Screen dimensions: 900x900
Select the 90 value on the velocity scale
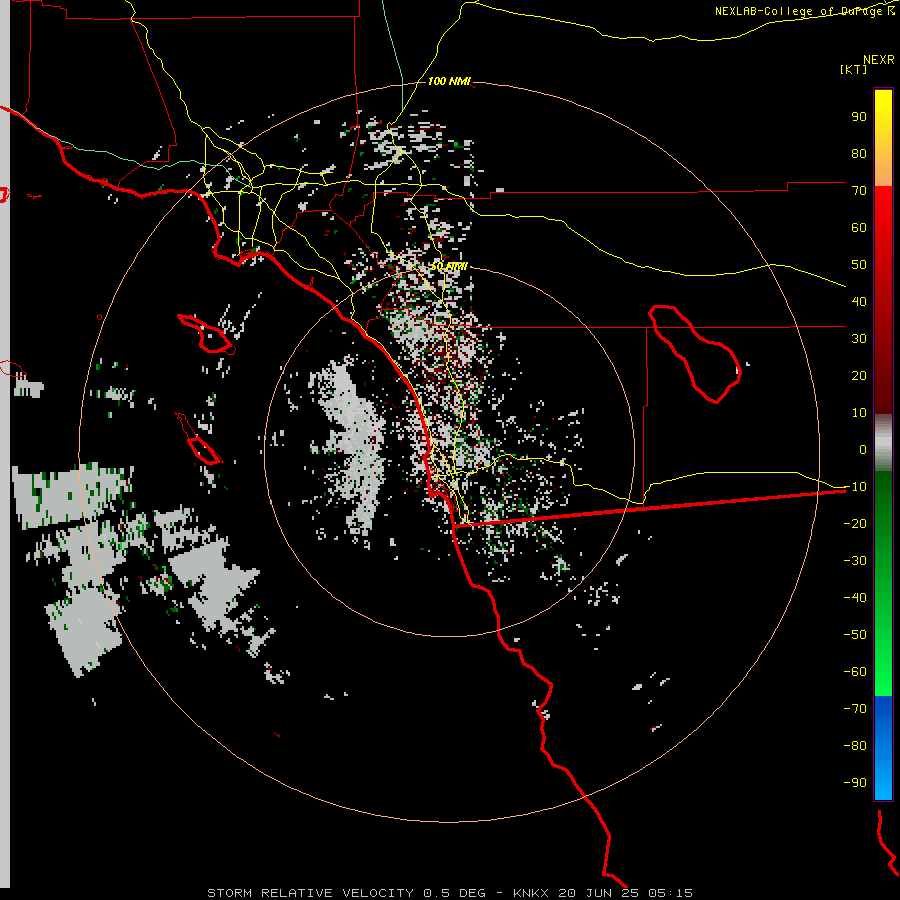pyautogui.click(x=859, y=117)
